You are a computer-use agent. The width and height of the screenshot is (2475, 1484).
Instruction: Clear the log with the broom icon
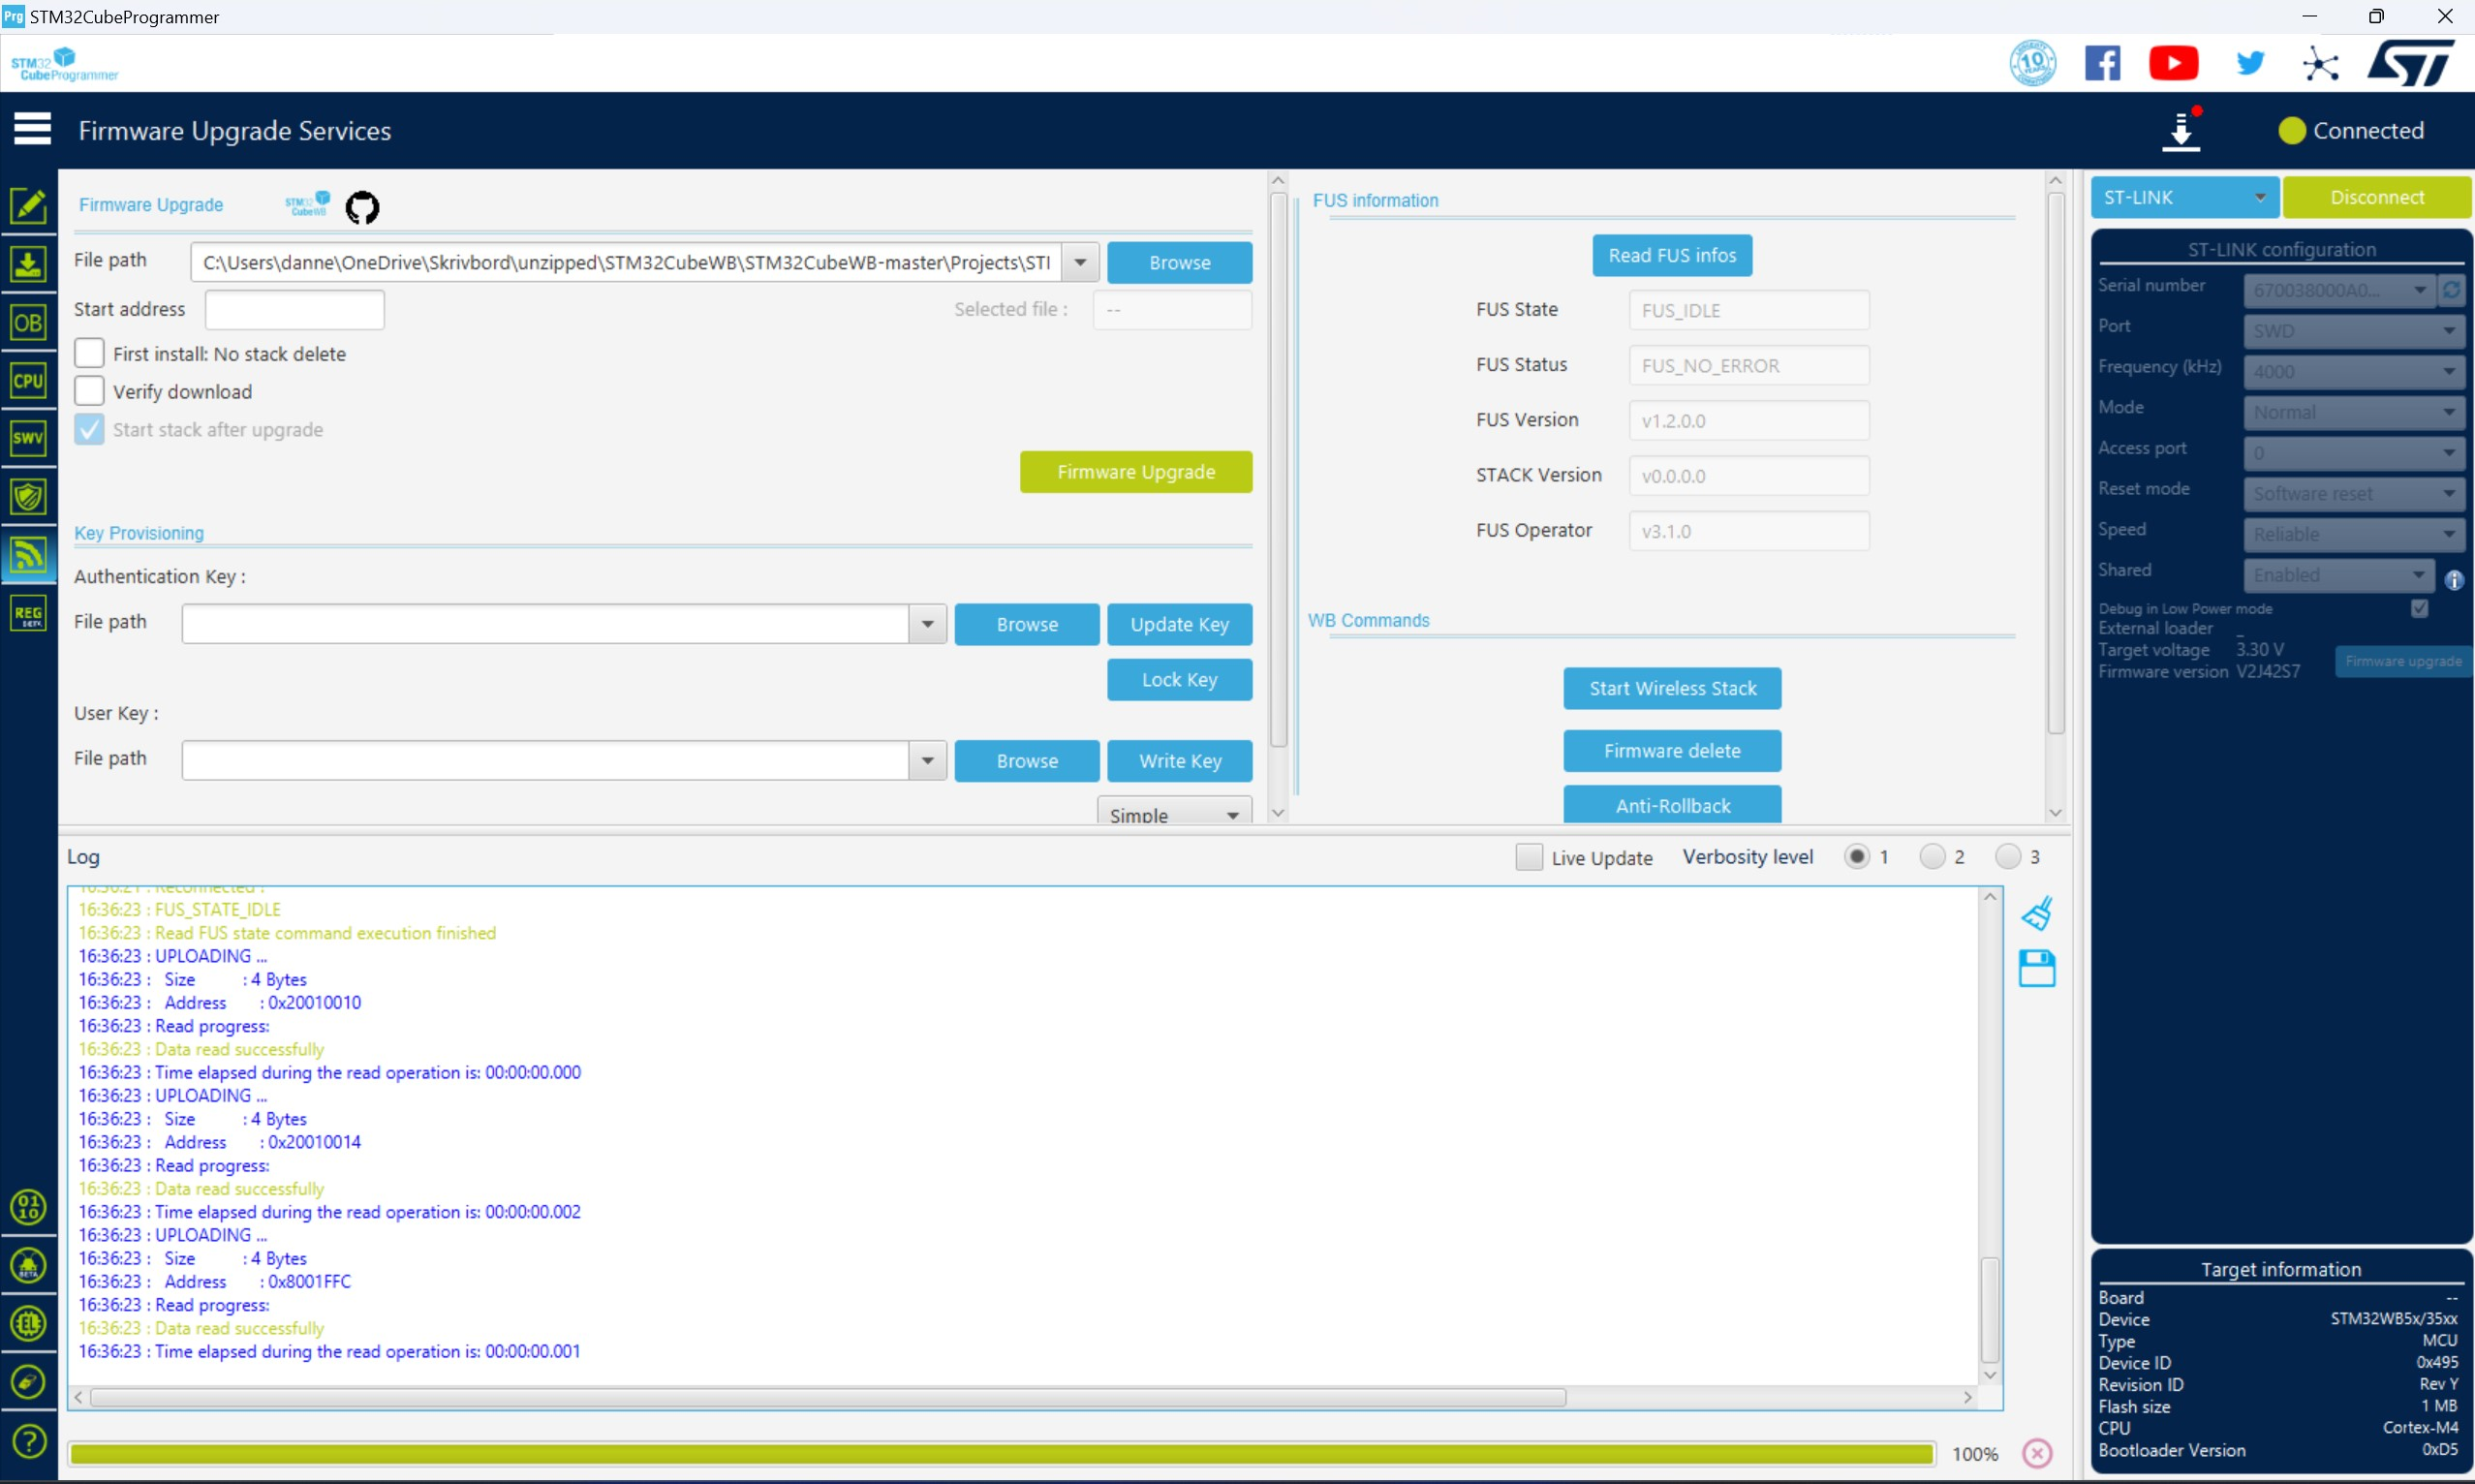(2036, 913)
